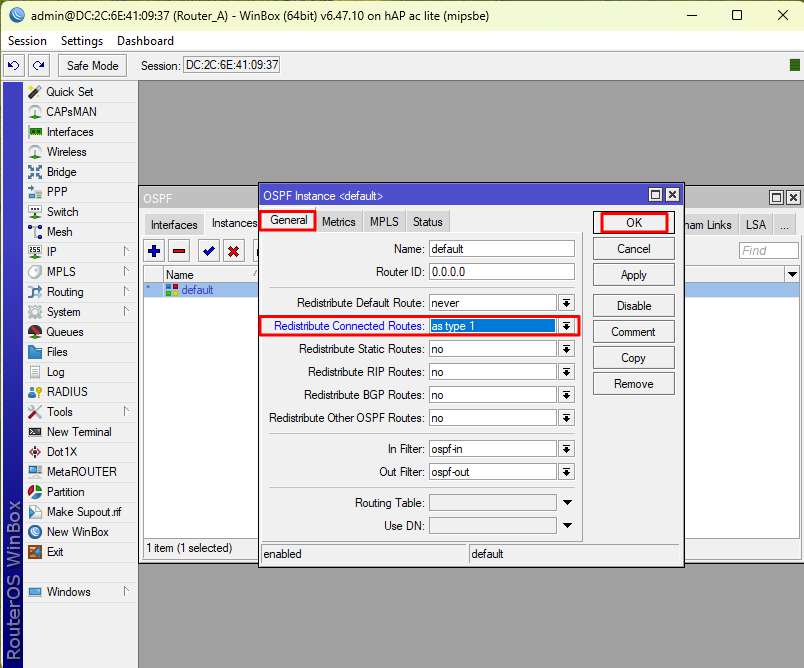Click the Cancel button

tap(633, 249)
